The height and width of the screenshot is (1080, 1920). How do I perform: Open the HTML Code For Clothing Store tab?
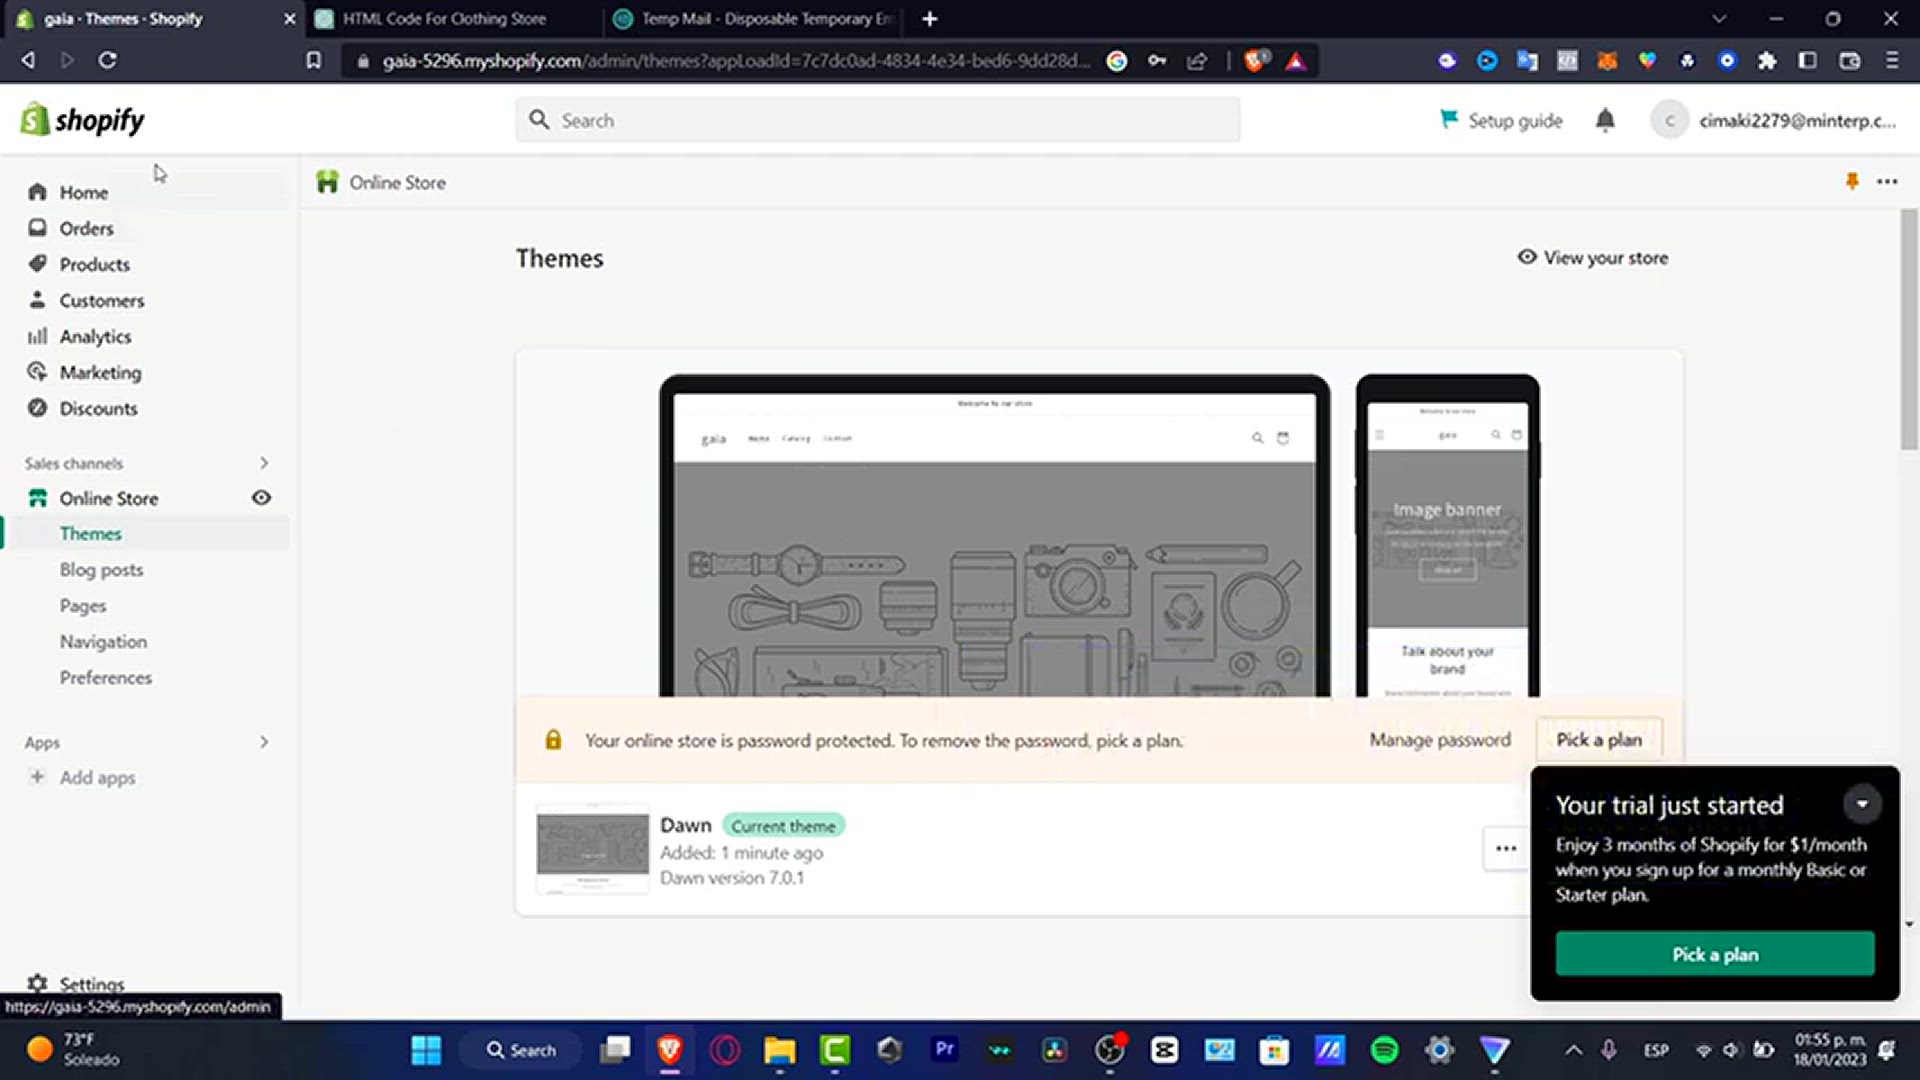pyautogui.click(x=445, y=19)
